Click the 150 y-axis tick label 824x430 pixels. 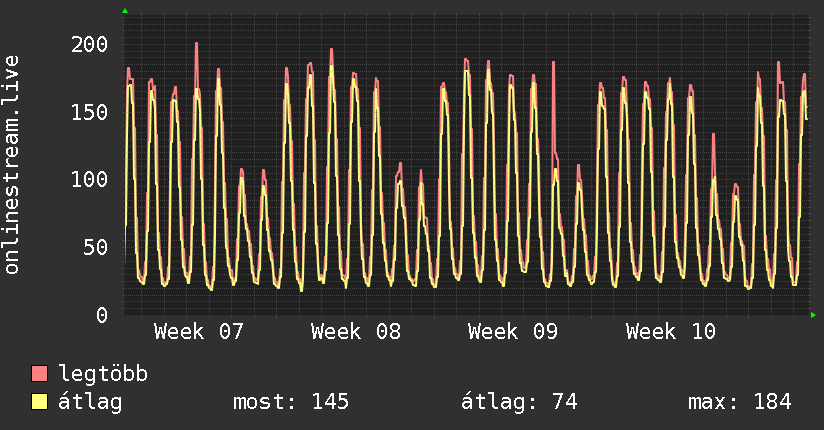tap(89, 112)
